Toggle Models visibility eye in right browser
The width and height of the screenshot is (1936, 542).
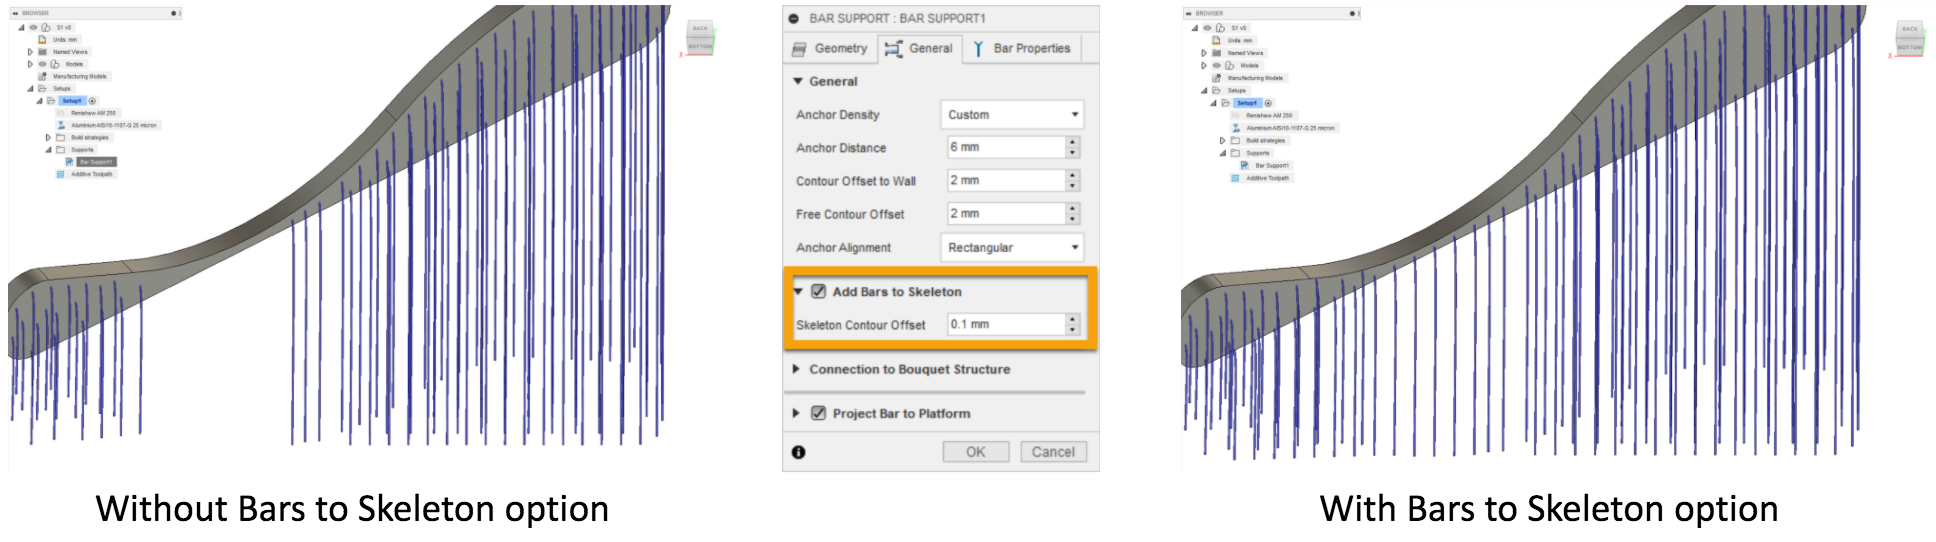click(x=1216, y=65)
